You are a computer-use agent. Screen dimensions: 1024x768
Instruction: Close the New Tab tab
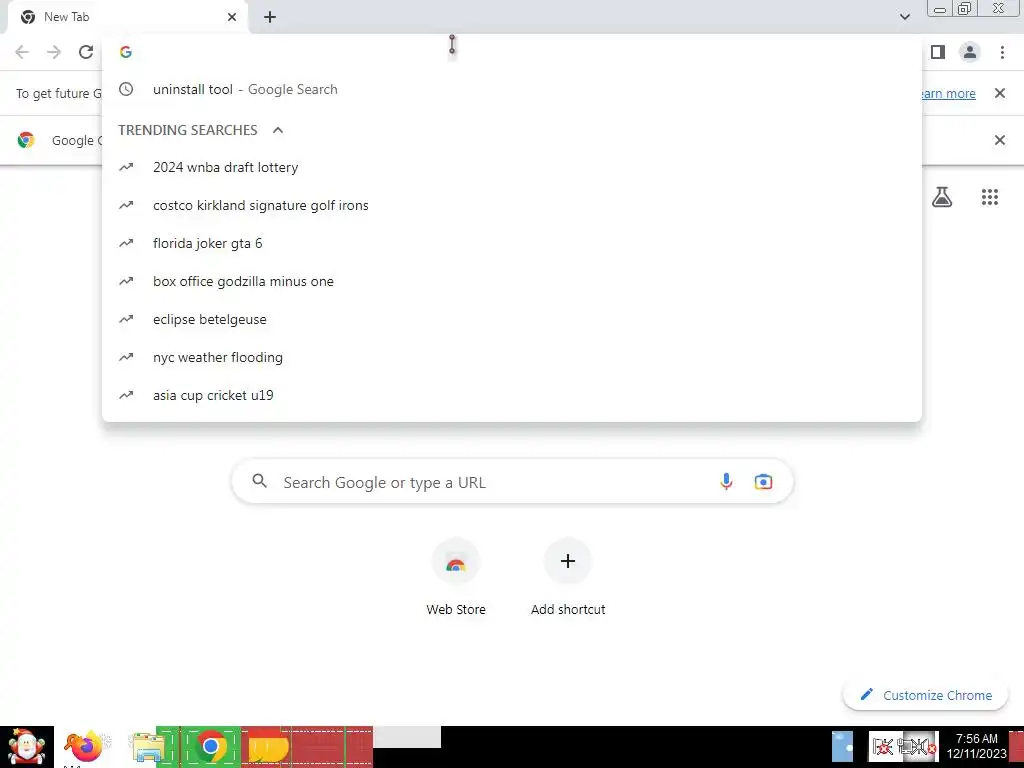[x=232, y=17]
